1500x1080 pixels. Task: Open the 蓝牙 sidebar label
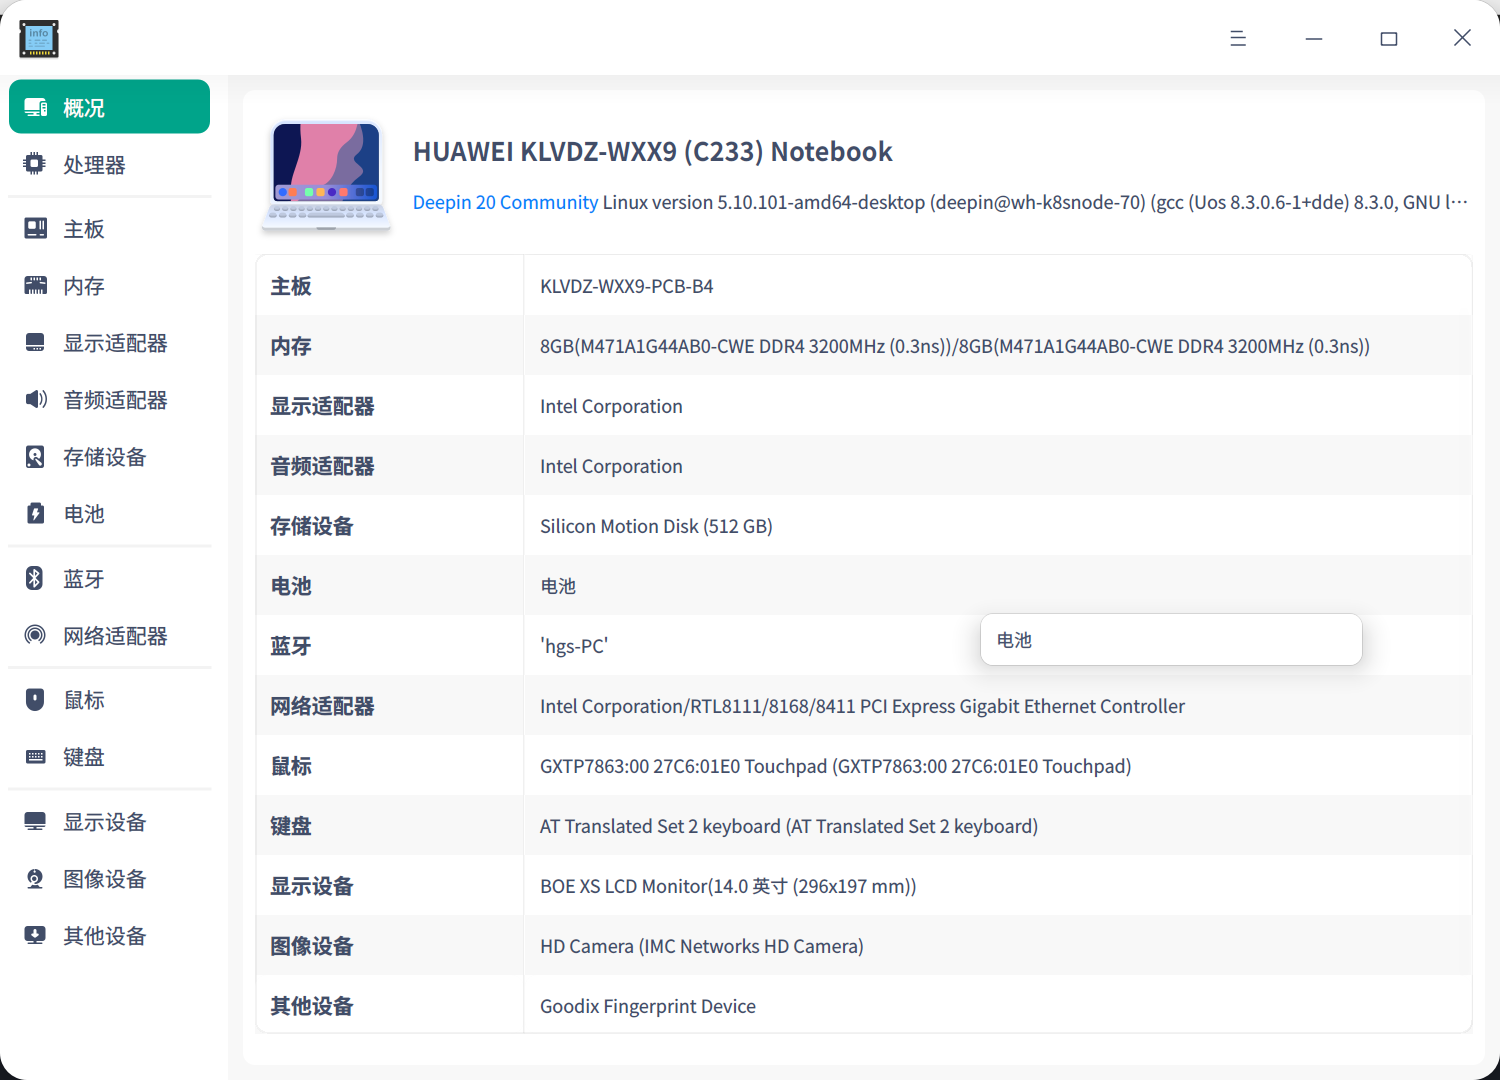pyautogui.click(x=84, y=579)
